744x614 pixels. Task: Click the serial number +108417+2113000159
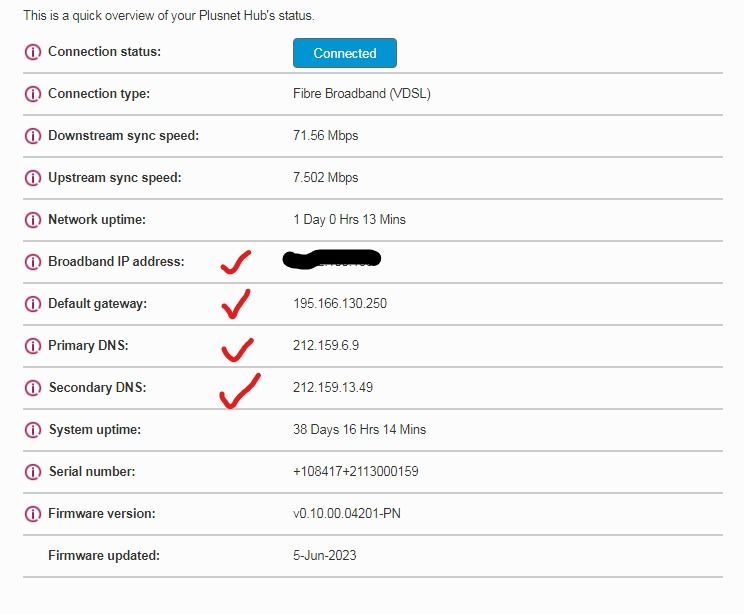[355, 472]
